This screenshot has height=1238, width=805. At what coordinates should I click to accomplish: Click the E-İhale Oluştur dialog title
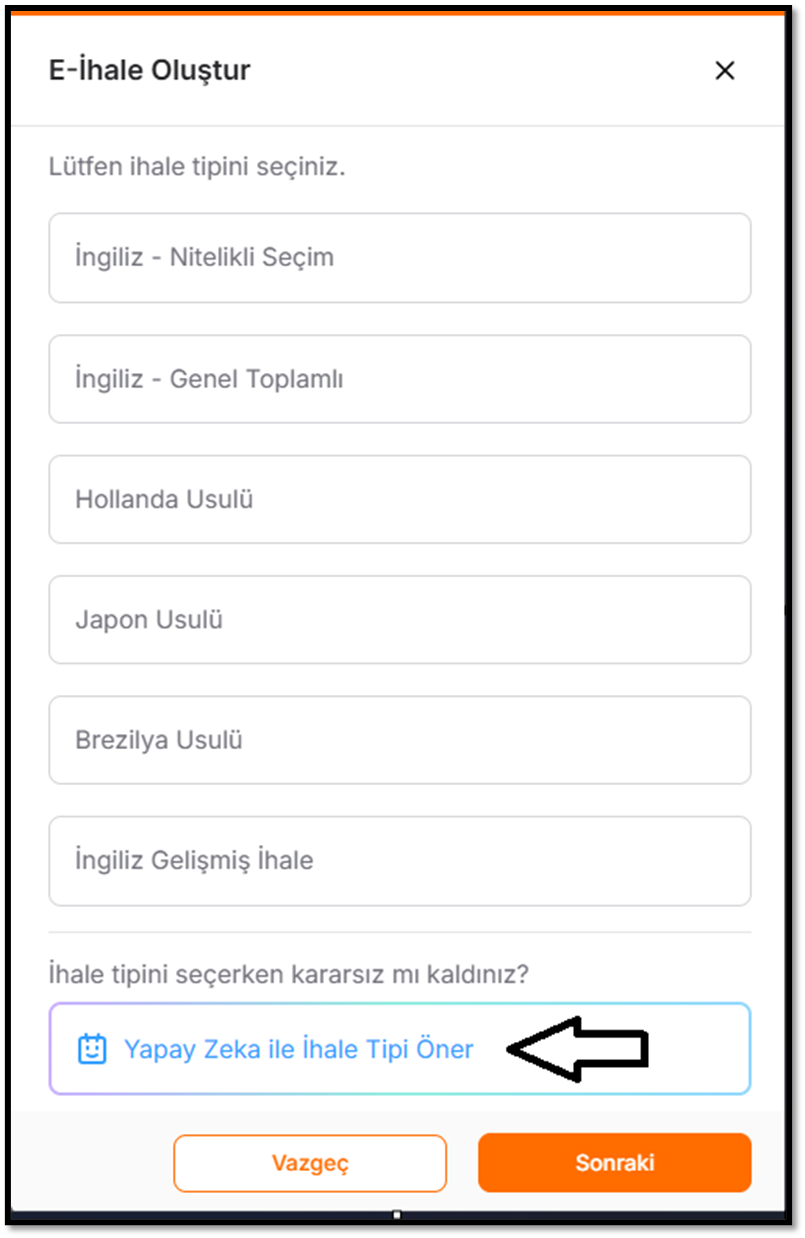click(x=150, y=70)
